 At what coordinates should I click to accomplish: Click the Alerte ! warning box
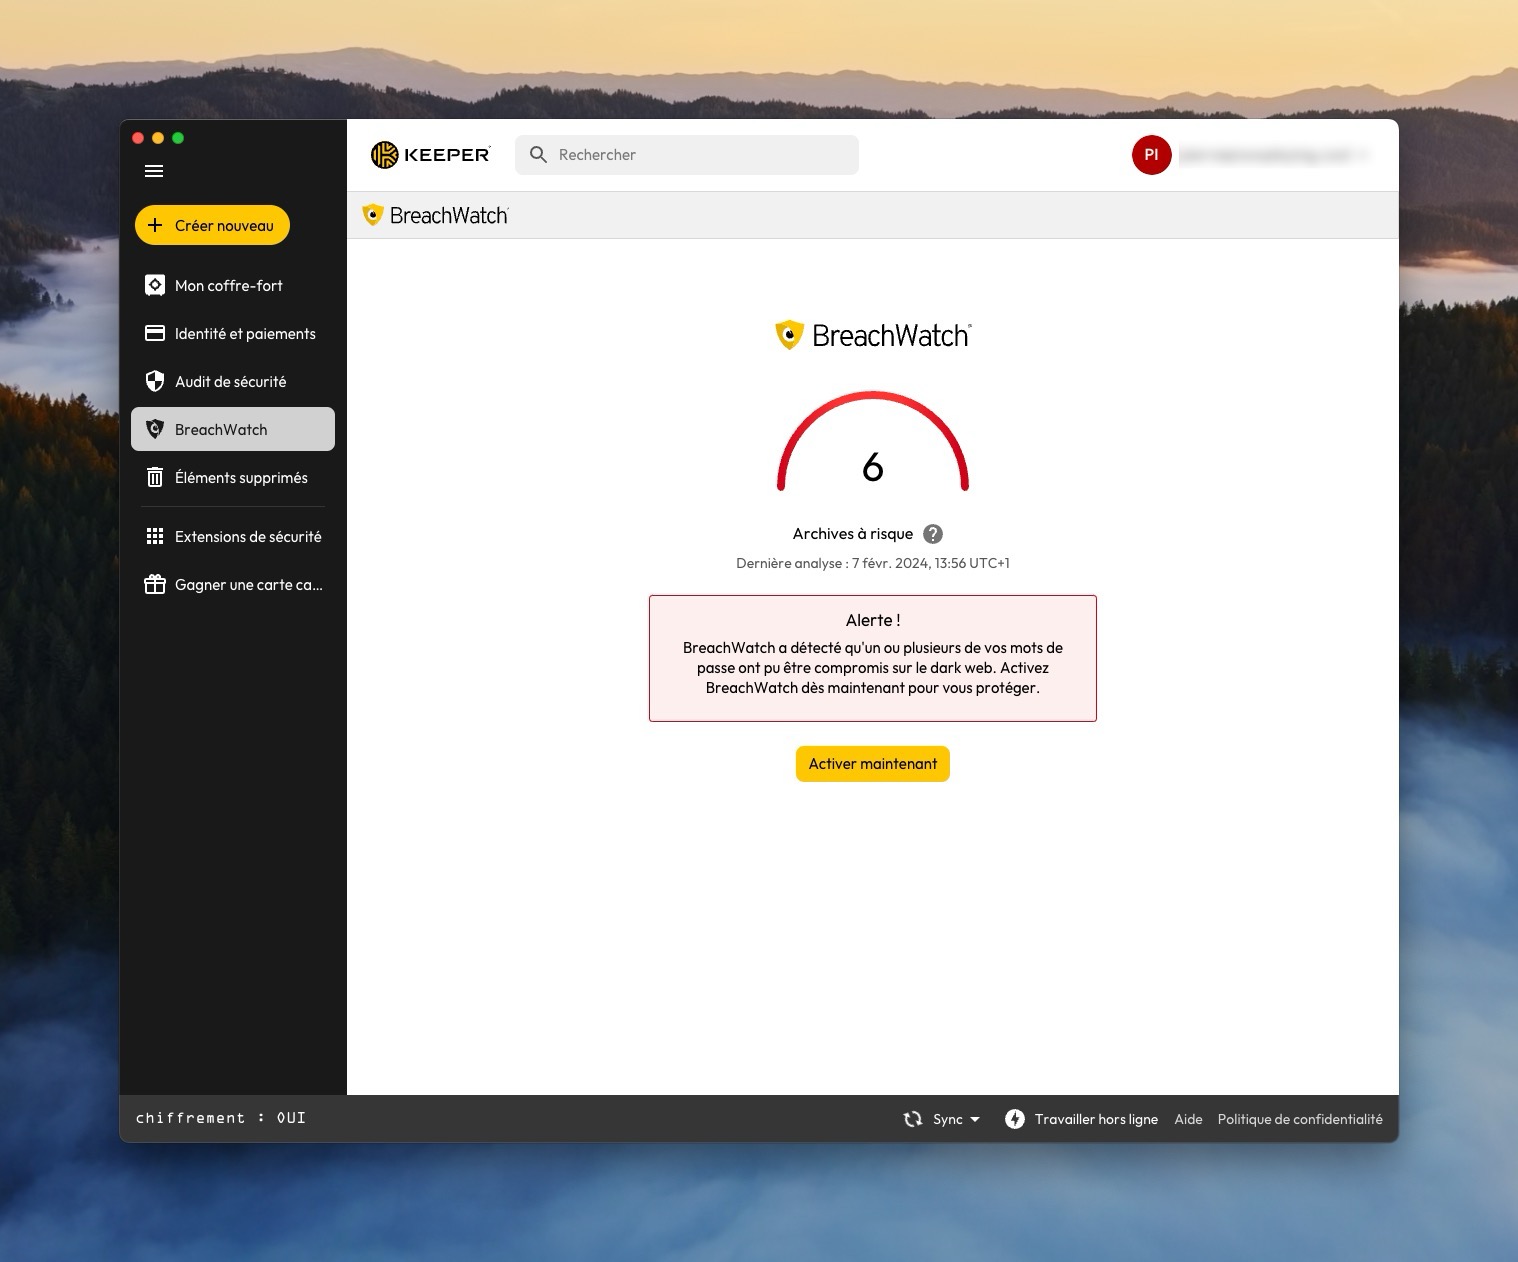[x=873, y=658]
